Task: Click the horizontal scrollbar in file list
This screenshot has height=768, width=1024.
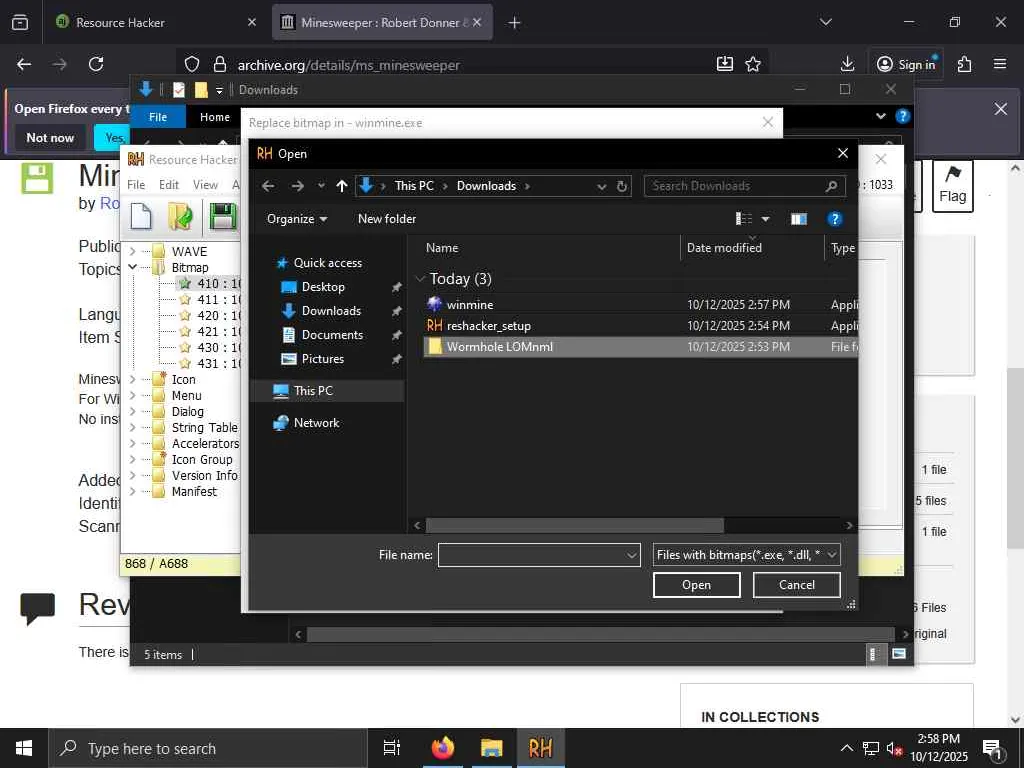Action: 575,525
